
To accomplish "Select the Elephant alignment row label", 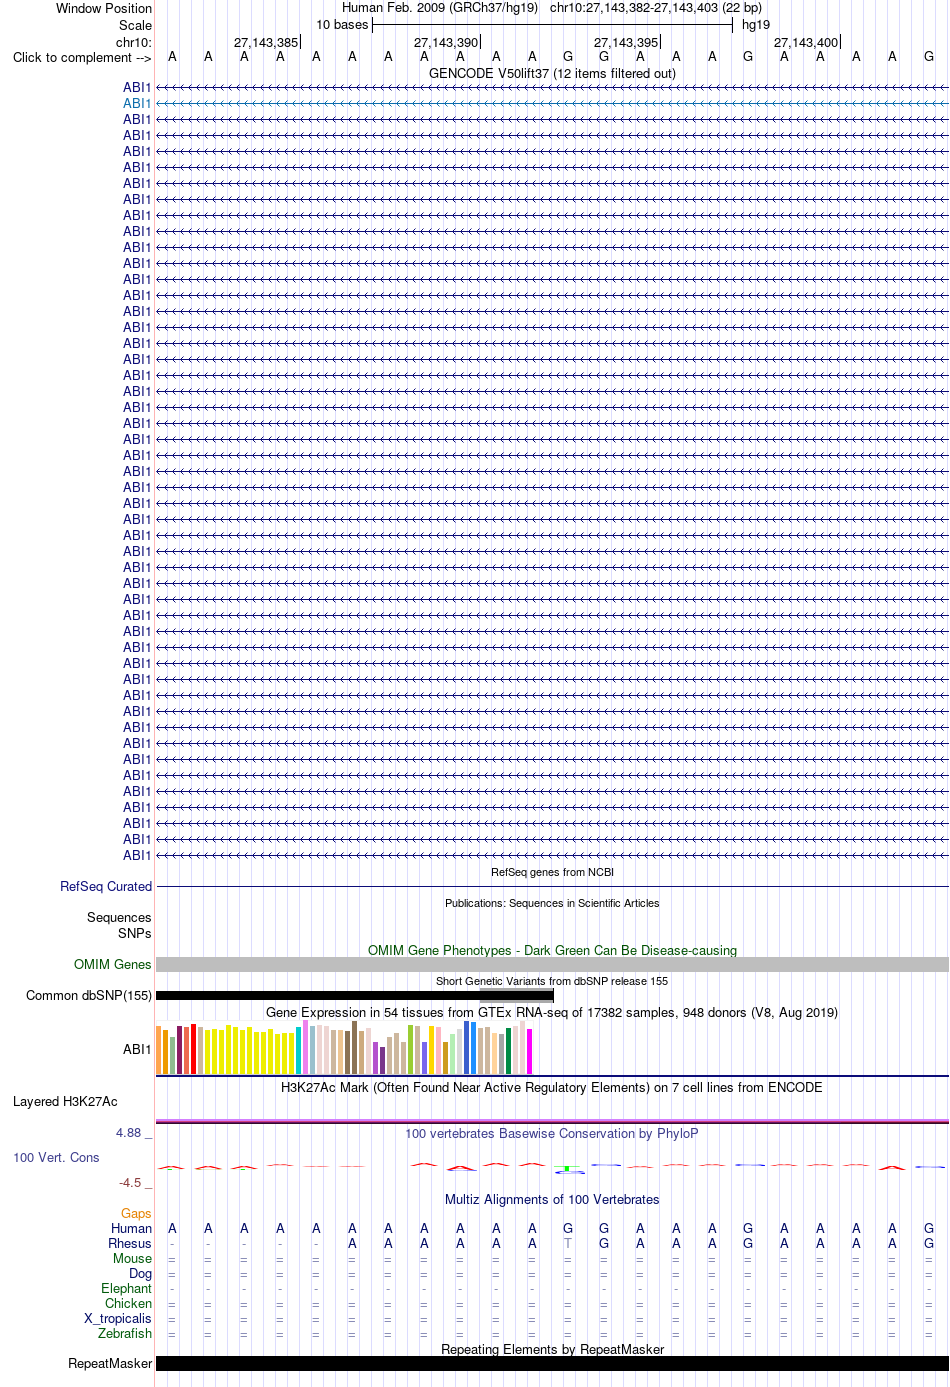I will click(x=126, y=1289).
